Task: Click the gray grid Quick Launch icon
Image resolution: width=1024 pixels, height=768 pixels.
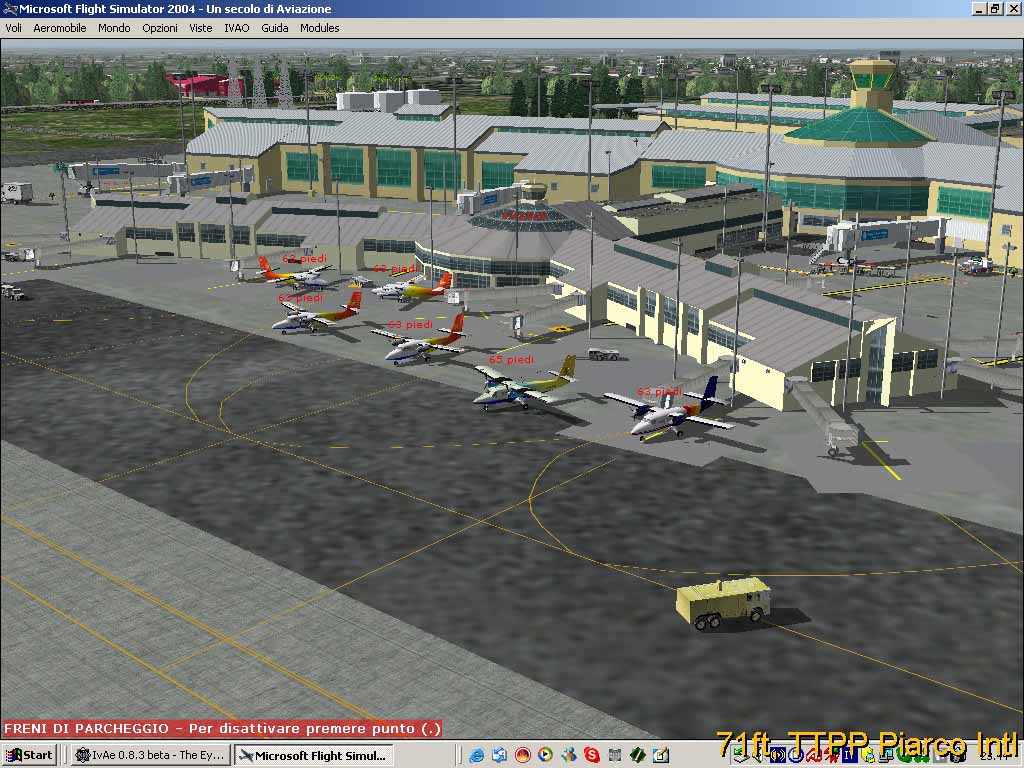Action: click(x=615, y=755)
